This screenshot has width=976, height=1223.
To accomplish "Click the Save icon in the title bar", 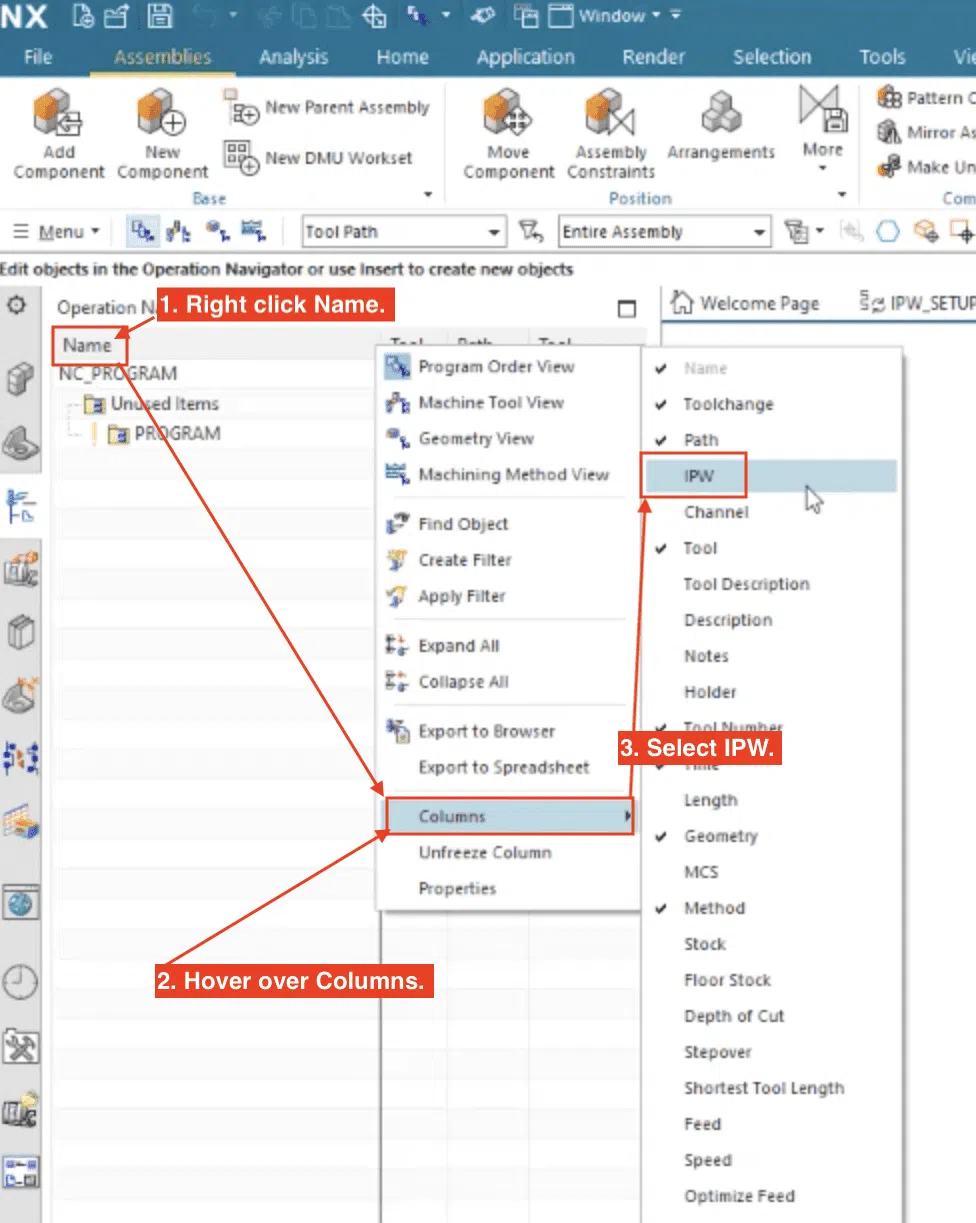I will [160, 16].
